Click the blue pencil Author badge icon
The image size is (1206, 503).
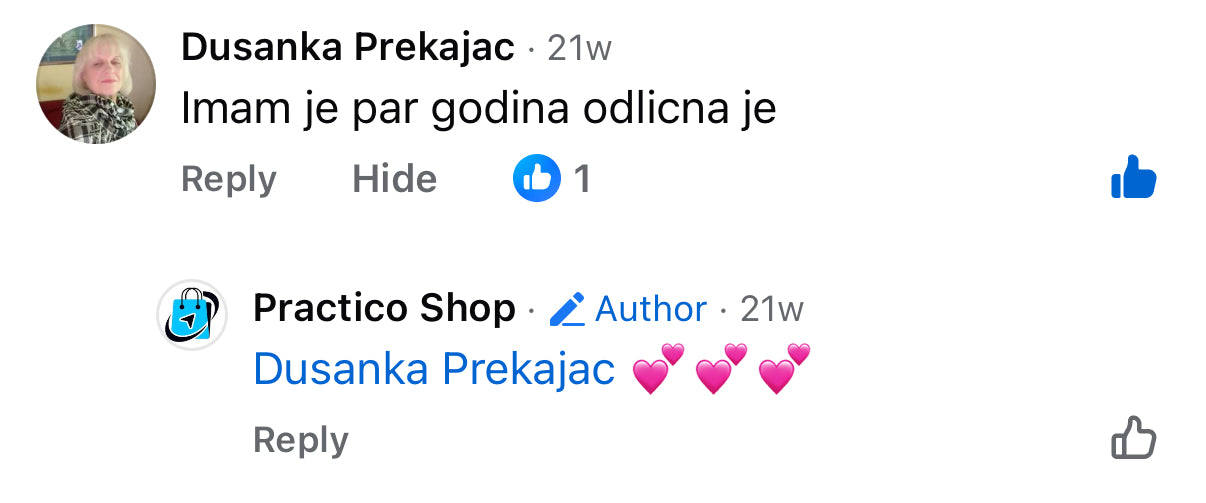(567, 309)
